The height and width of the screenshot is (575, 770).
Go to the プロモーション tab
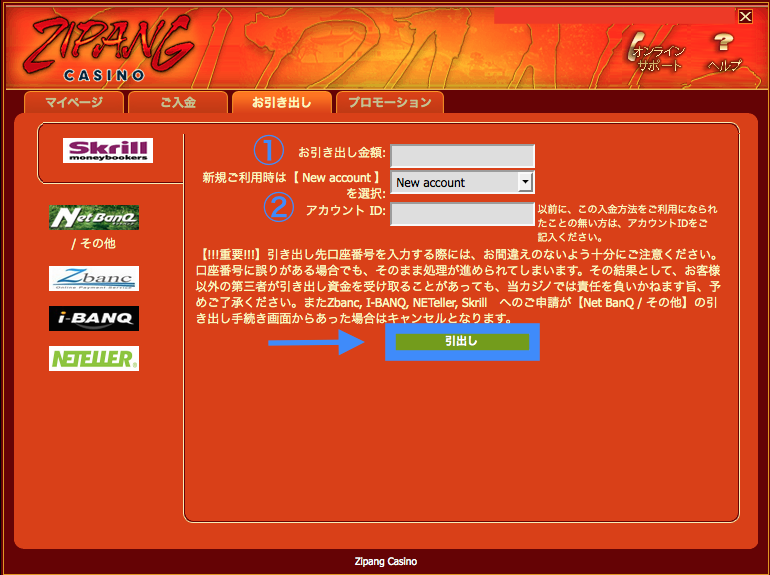tap(390, 102)
